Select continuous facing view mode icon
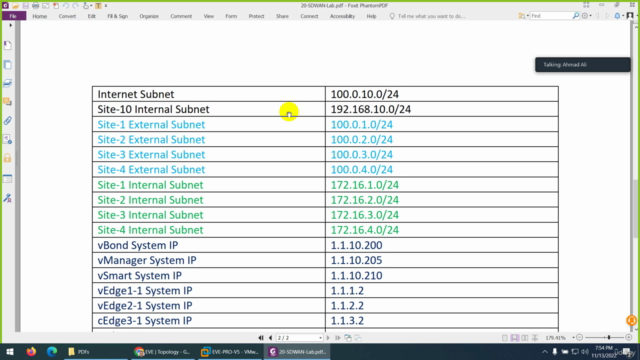The width and height of the screenshot is (640, 360). click(x=535, y=338)
